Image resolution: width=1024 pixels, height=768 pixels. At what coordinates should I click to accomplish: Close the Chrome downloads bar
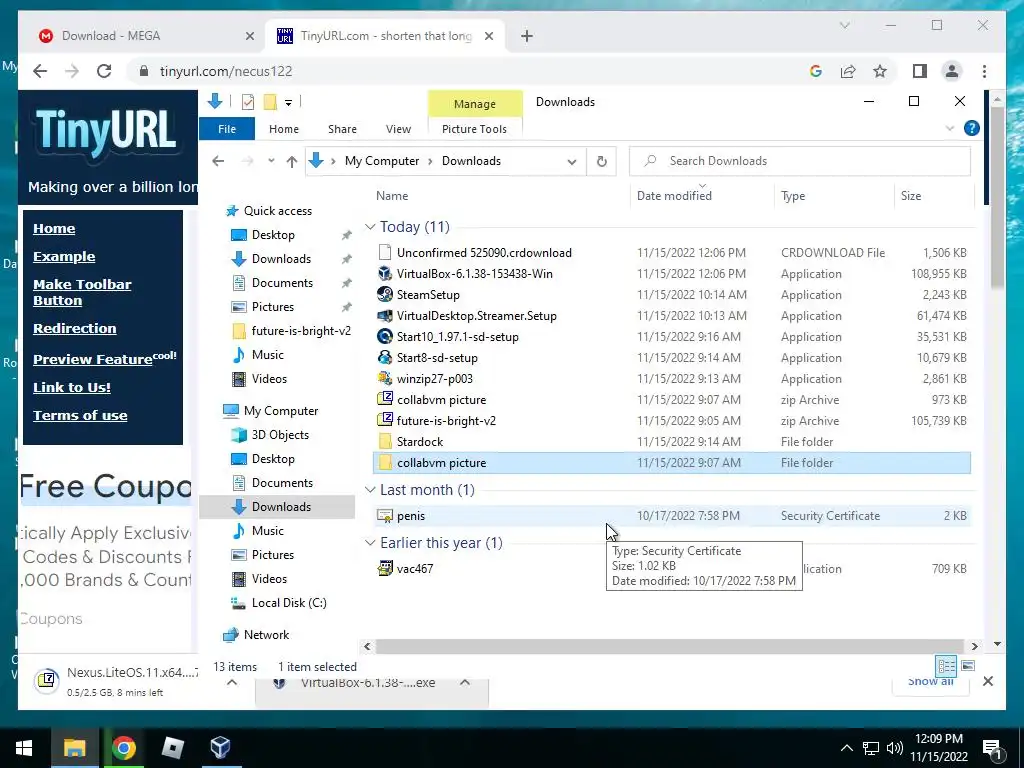point(987,681)
